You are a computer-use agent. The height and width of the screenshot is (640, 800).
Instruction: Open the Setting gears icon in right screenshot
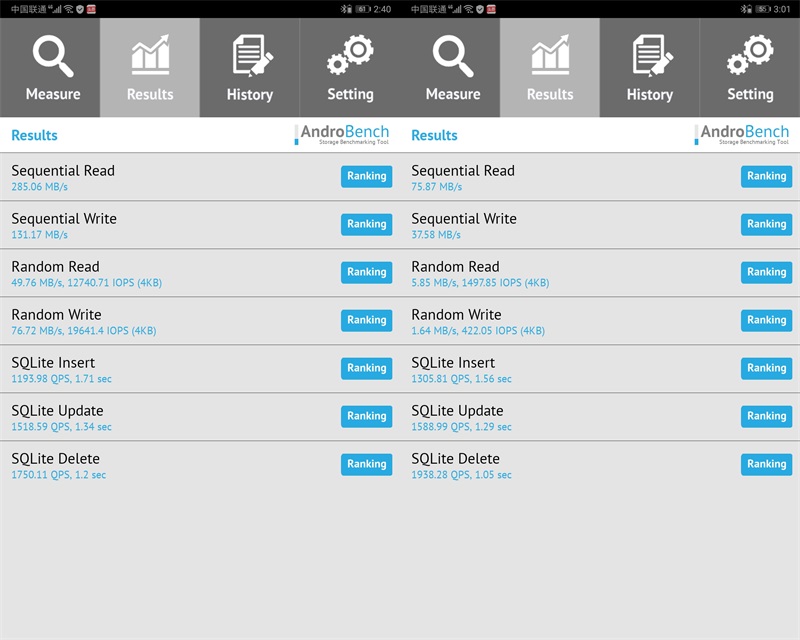point(750,56)
